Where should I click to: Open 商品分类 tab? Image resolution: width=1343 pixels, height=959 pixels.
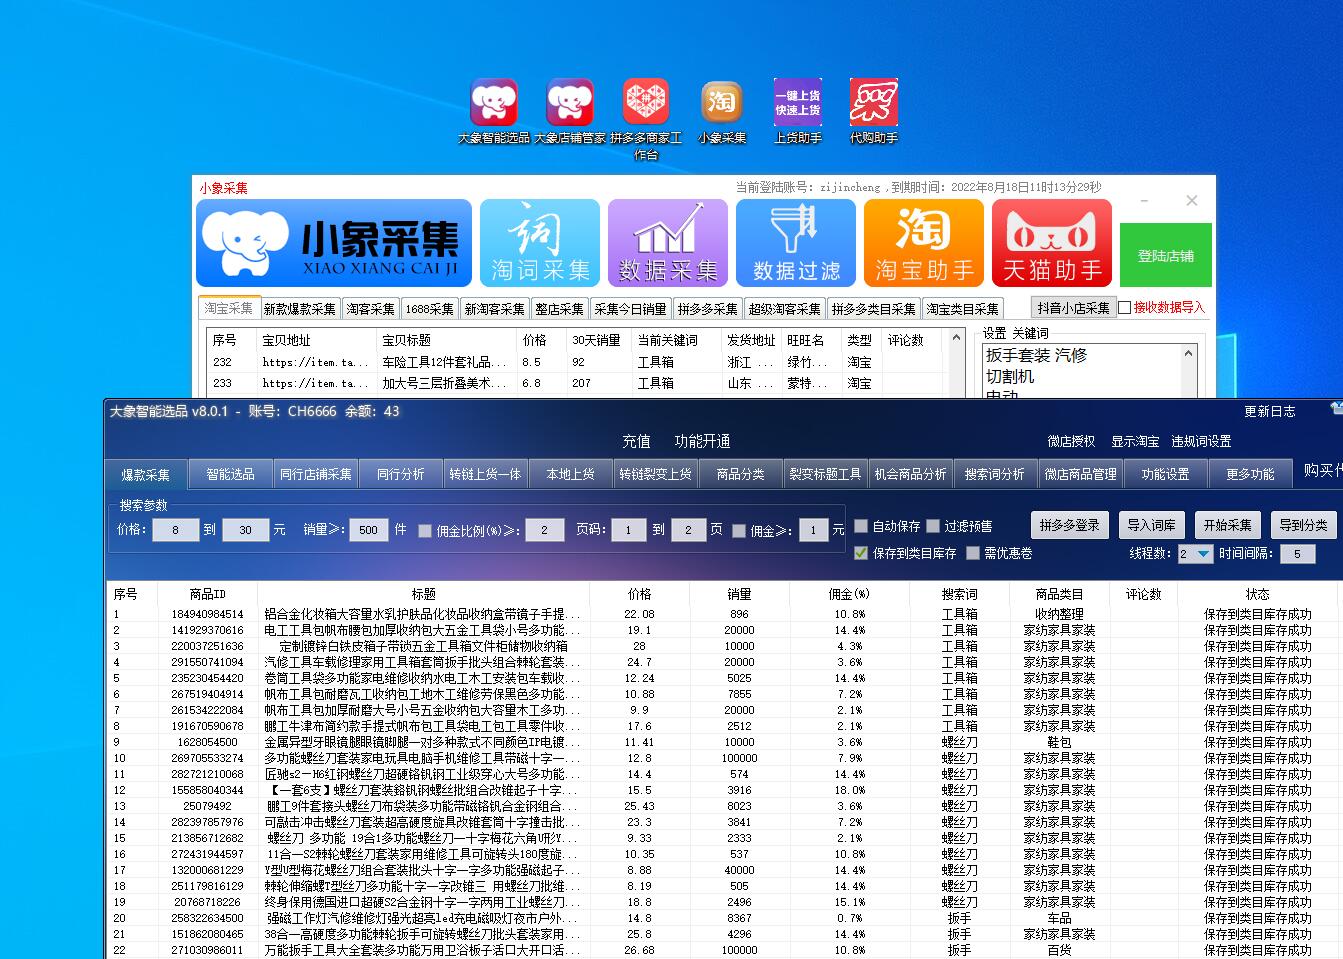click(x=740, y=474)
